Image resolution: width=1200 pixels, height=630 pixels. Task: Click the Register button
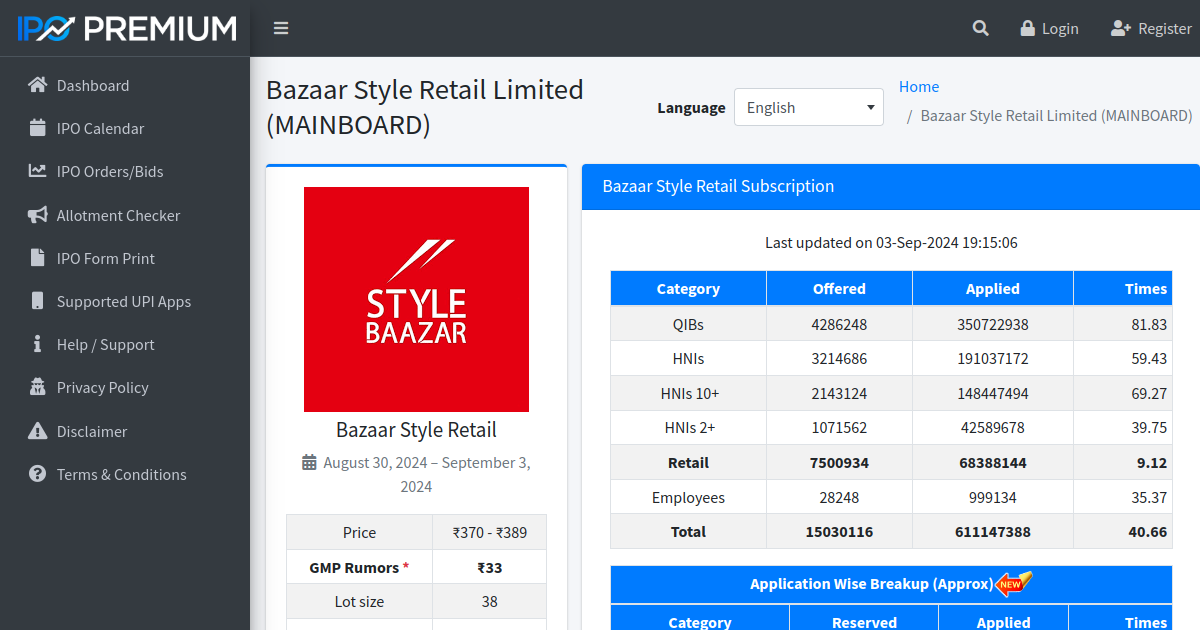click(x=1151, y=28)
